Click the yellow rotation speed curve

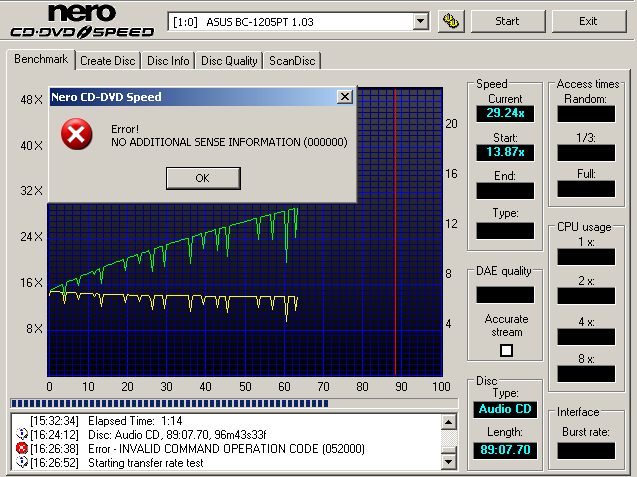175,296
